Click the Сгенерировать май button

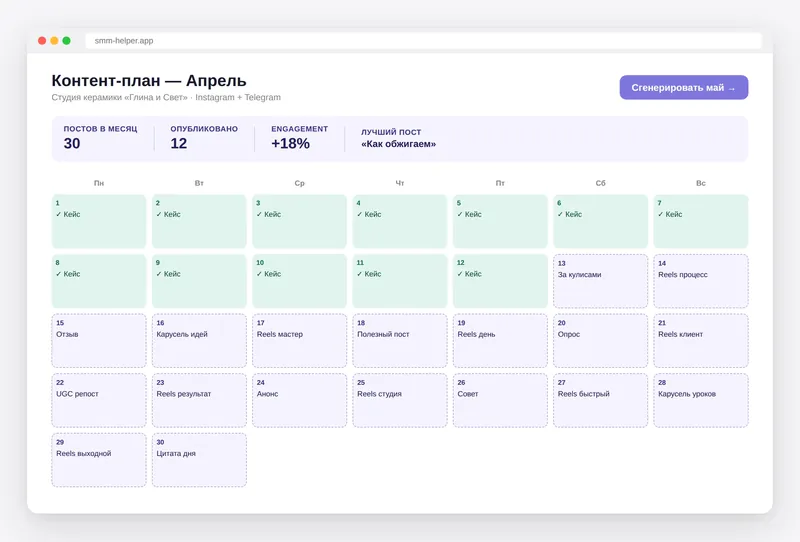(684, 87)
